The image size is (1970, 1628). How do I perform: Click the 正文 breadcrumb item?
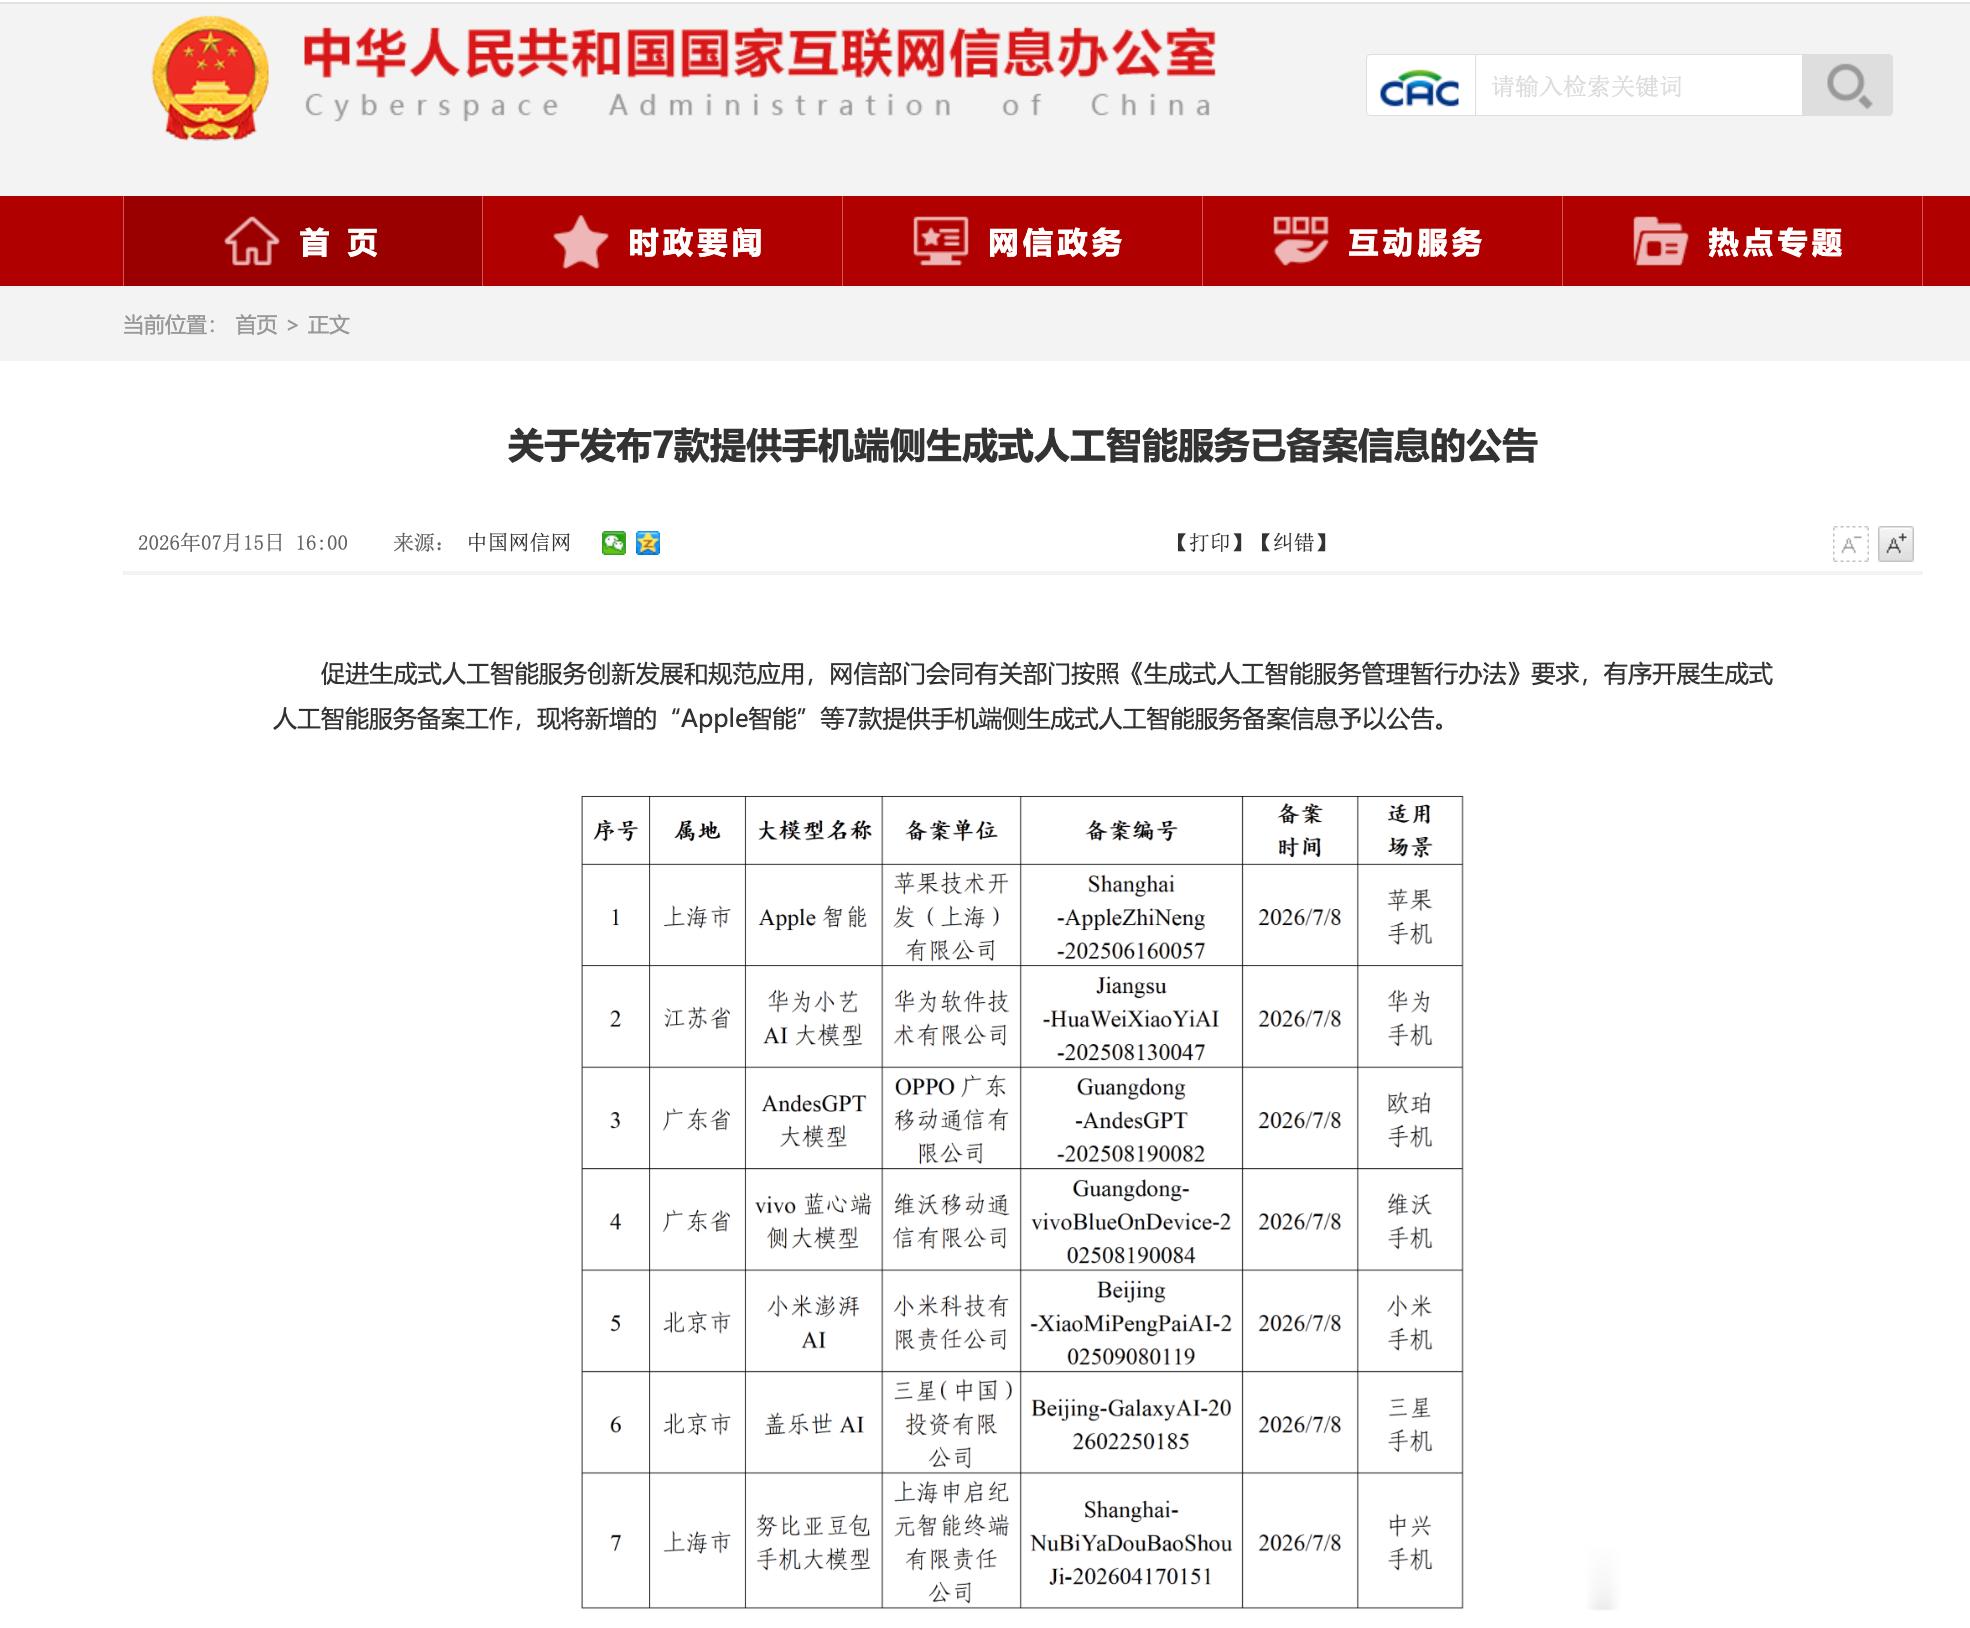pos(328,325)
